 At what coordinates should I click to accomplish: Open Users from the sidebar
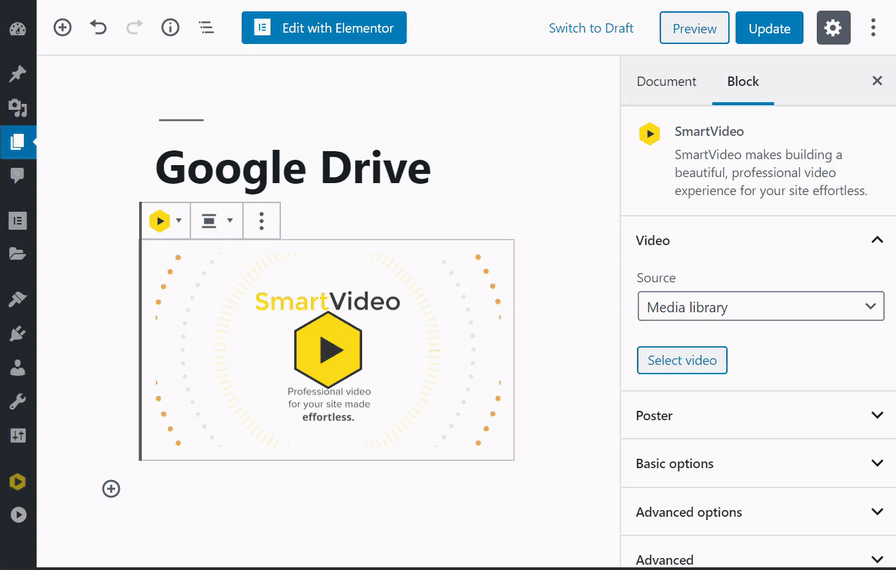click(x=18, y=368)
